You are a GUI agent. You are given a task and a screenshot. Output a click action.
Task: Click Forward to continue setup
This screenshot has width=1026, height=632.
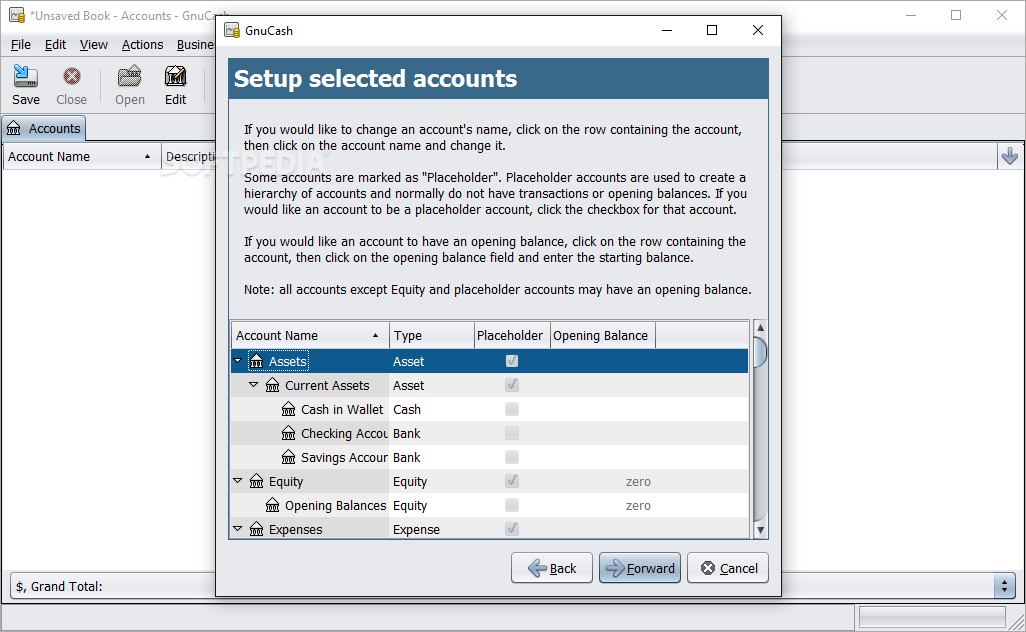[640, 568]
